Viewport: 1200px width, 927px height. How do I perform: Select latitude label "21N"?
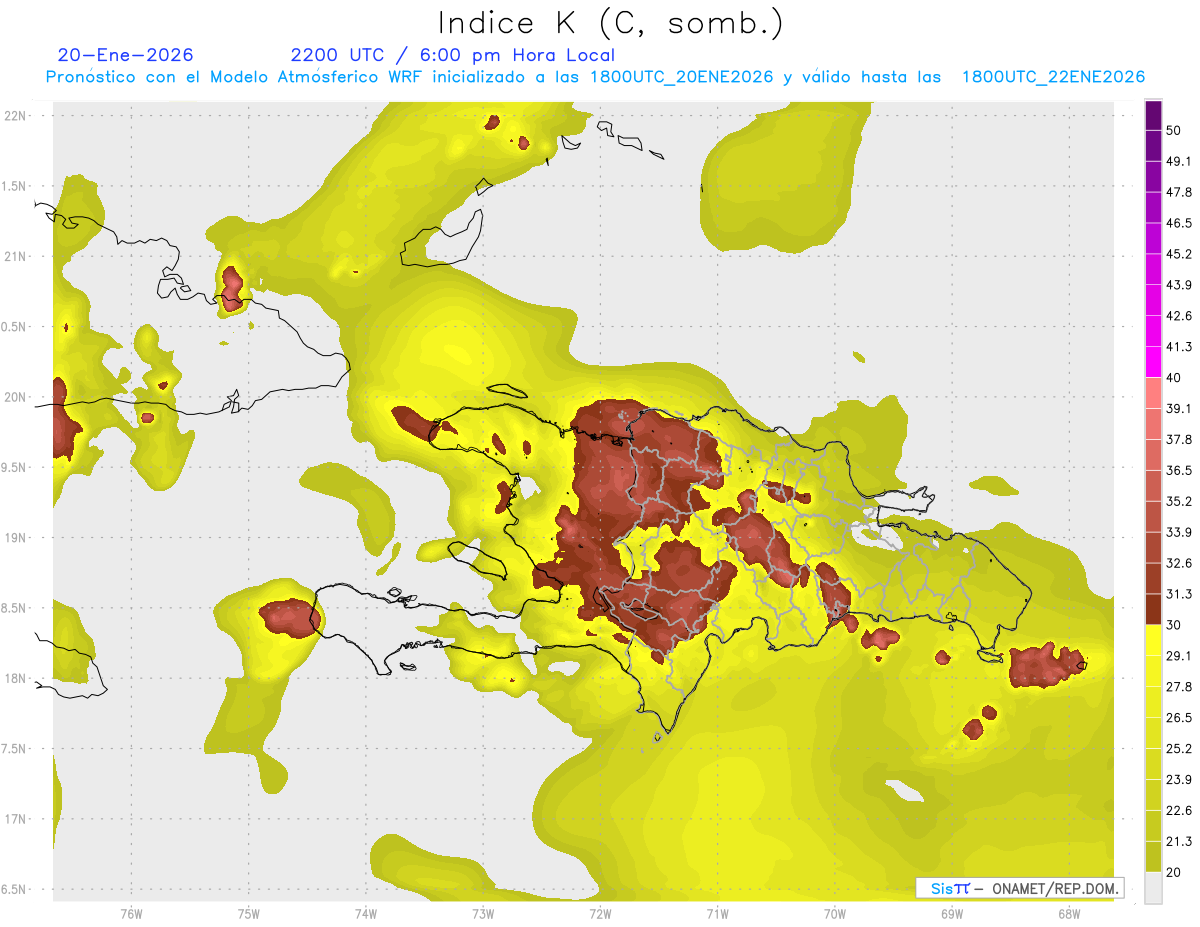point(17,257)
